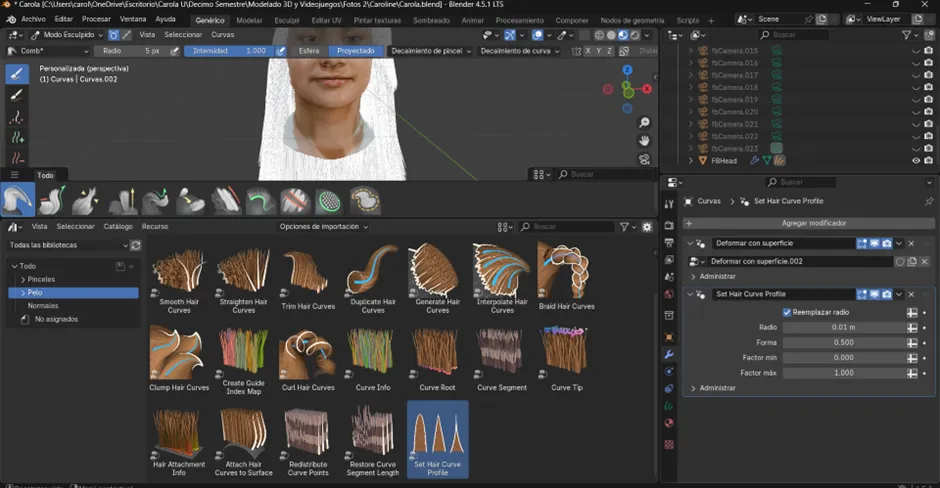Open the Archivo menu
Image resolution: width=940 pixels, height=488 pixels.
tap(33, 19)
